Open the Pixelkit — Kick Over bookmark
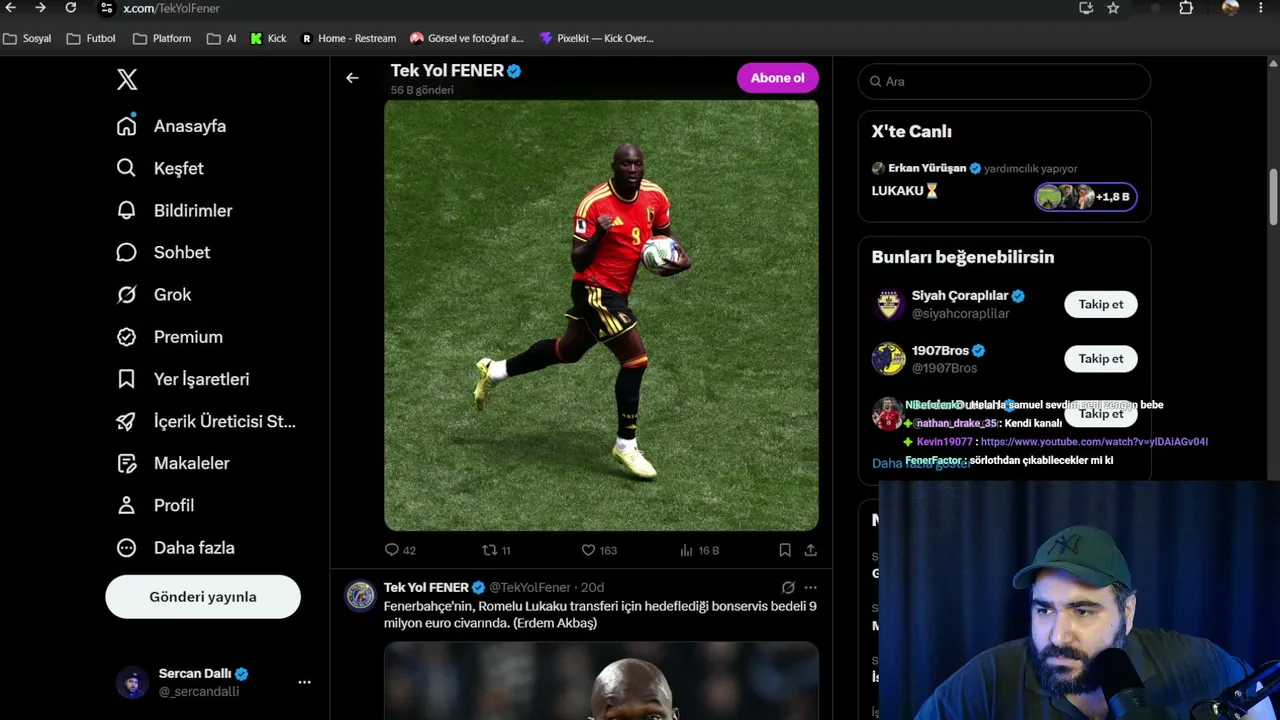Screen dimensions: 1280x720 point(596,39)
